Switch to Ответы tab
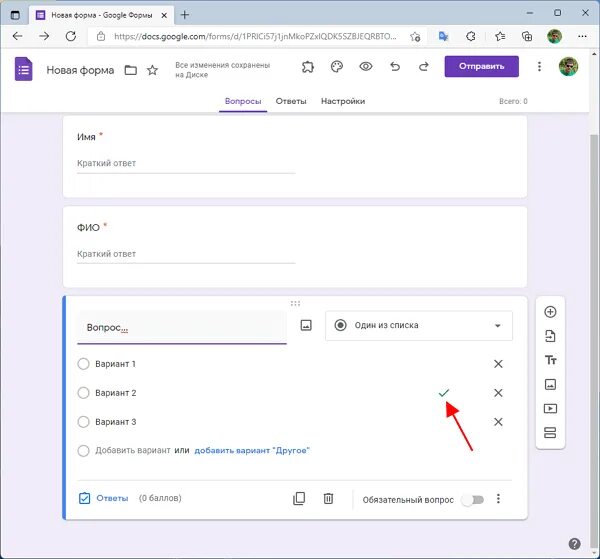 click(x=291, y=101)
